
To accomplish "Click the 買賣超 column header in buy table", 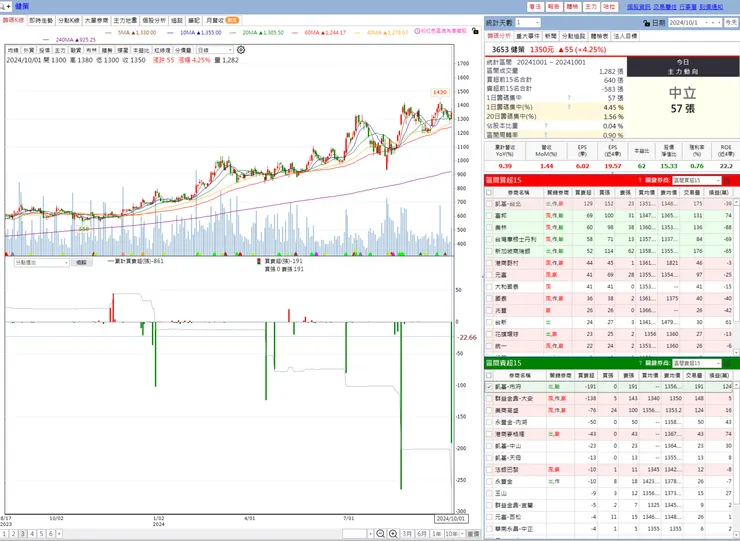I will (x=584, y=193).
